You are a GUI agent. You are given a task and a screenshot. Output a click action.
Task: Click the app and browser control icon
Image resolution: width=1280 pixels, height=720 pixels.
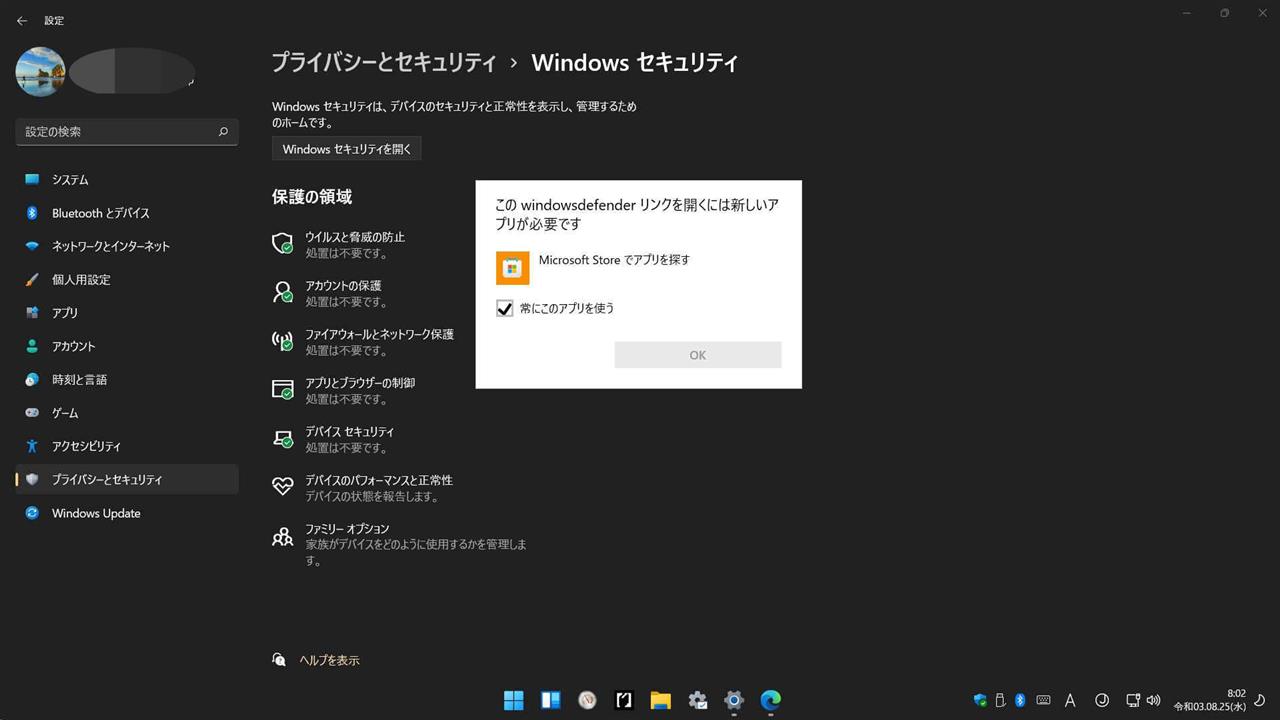coord(283,390)
